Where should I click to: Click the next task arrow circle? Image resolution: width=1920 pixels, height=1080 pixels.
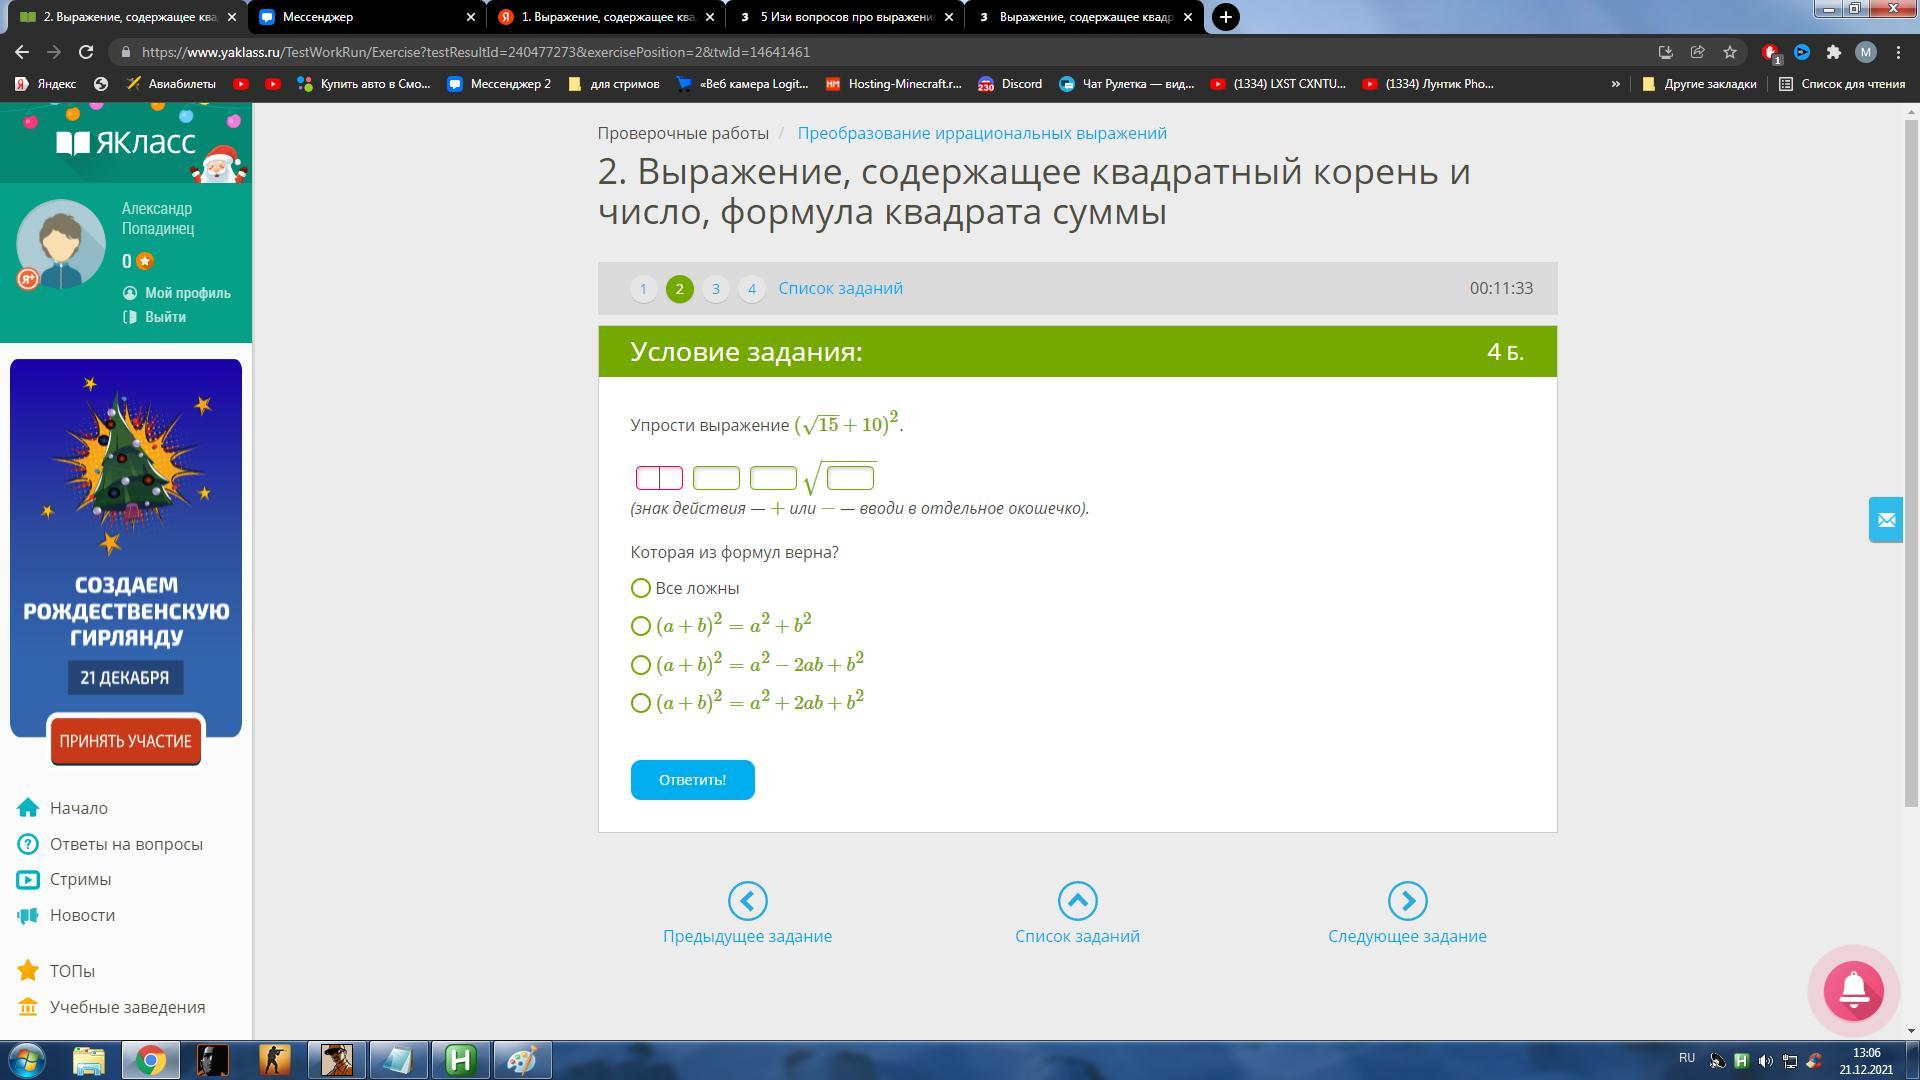1407,901
